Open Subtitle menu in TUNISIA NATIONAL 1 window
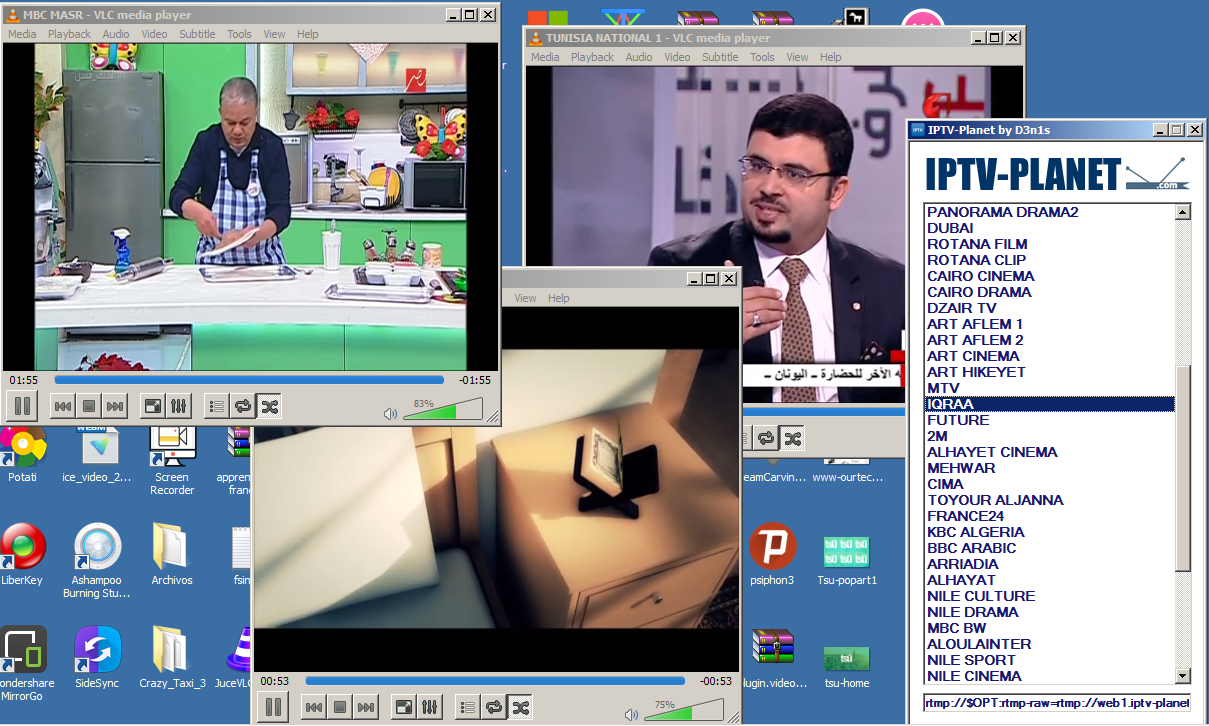The height and width of the screenshot is (726, 1209). (x=720, y=57)
